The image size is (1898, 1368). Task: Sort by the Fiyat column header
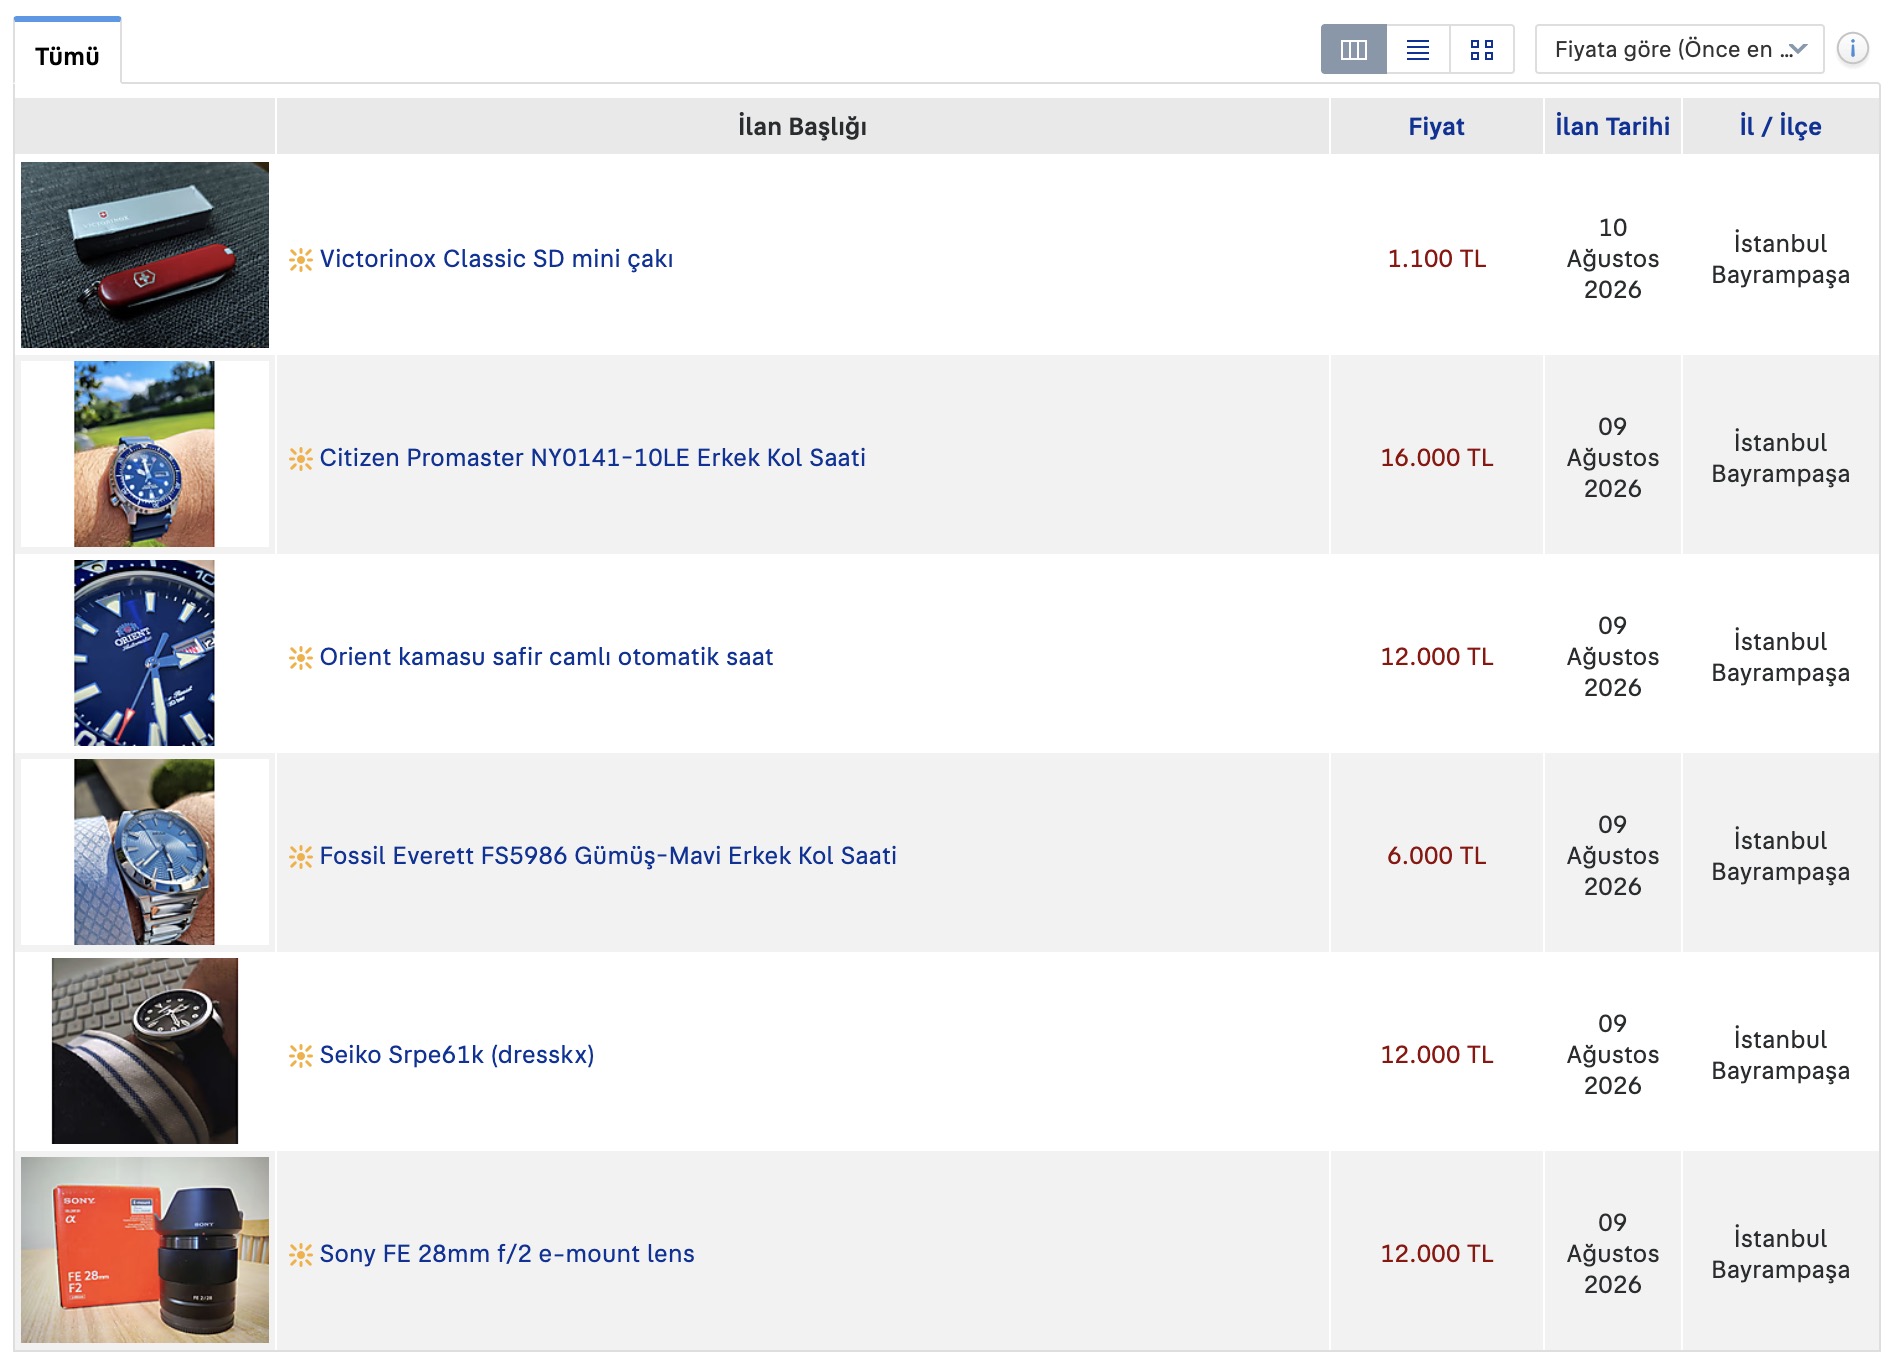(1436, 127)
